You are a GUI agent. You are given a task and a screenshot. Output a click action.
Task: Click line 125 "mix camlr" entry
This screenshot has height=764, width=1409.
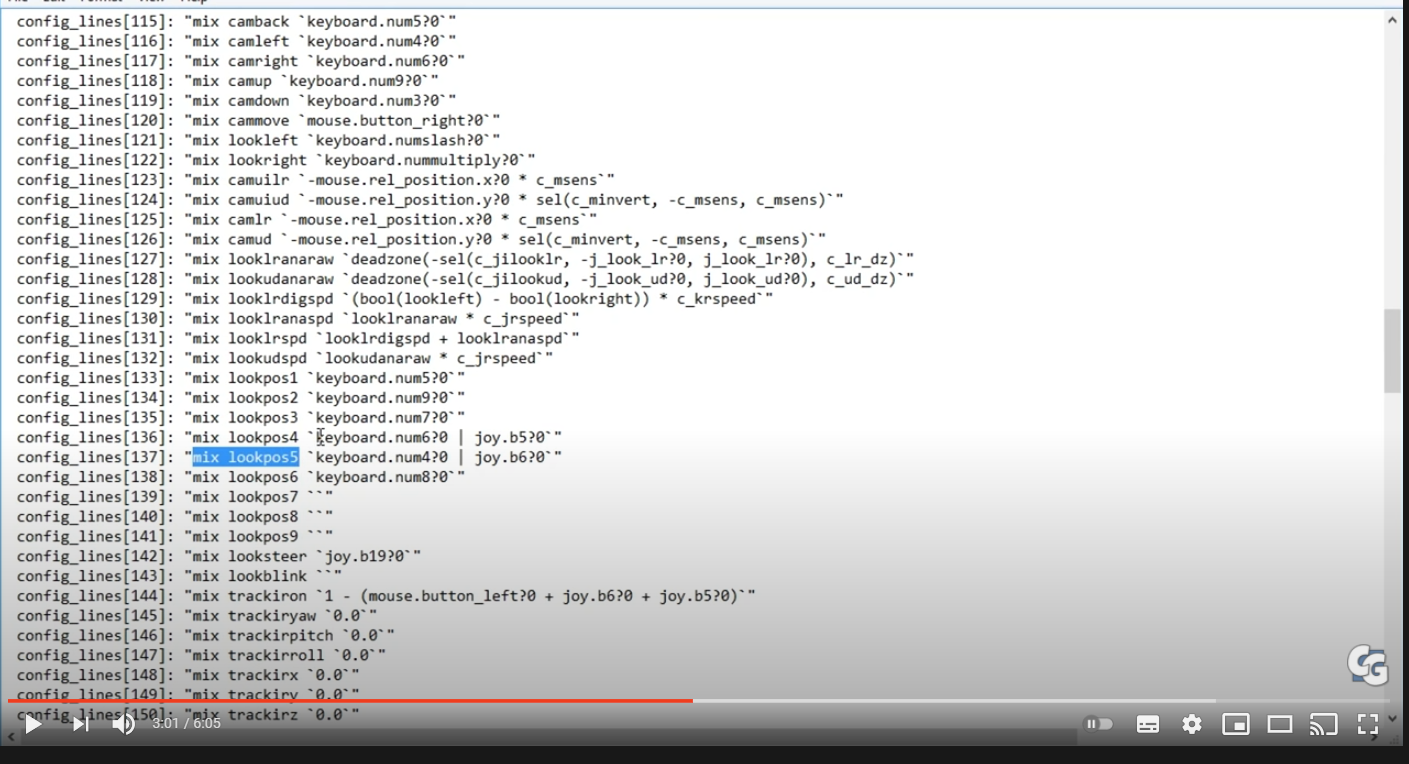coord(307,219)
